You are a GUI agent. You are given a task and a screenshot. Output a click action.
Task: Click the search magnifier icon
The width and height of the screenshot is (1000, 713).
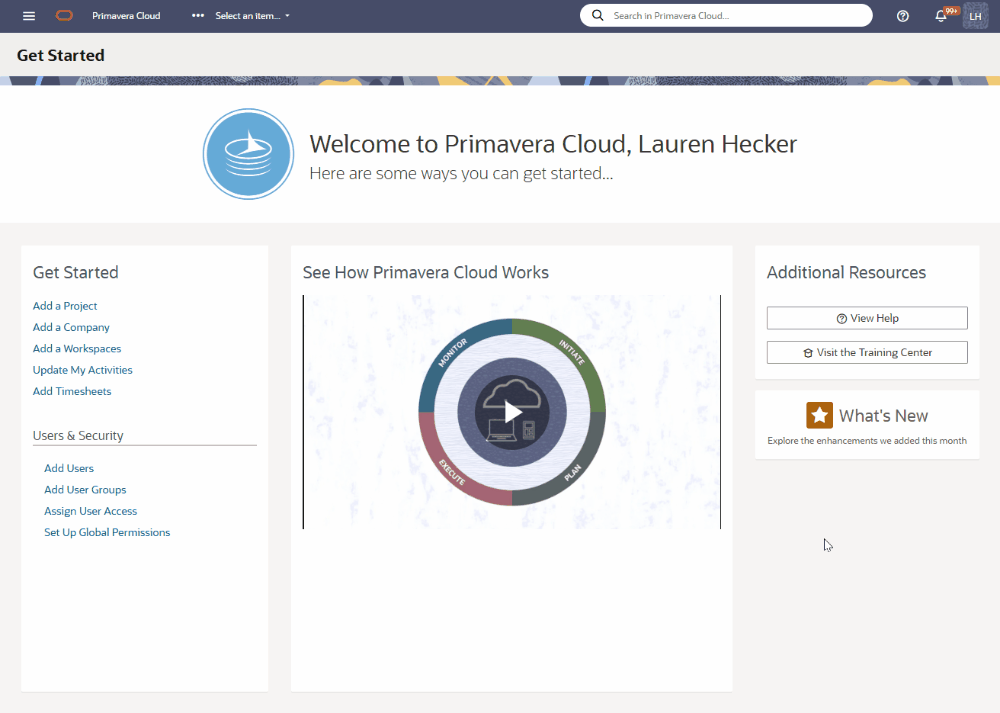[598, 15]
